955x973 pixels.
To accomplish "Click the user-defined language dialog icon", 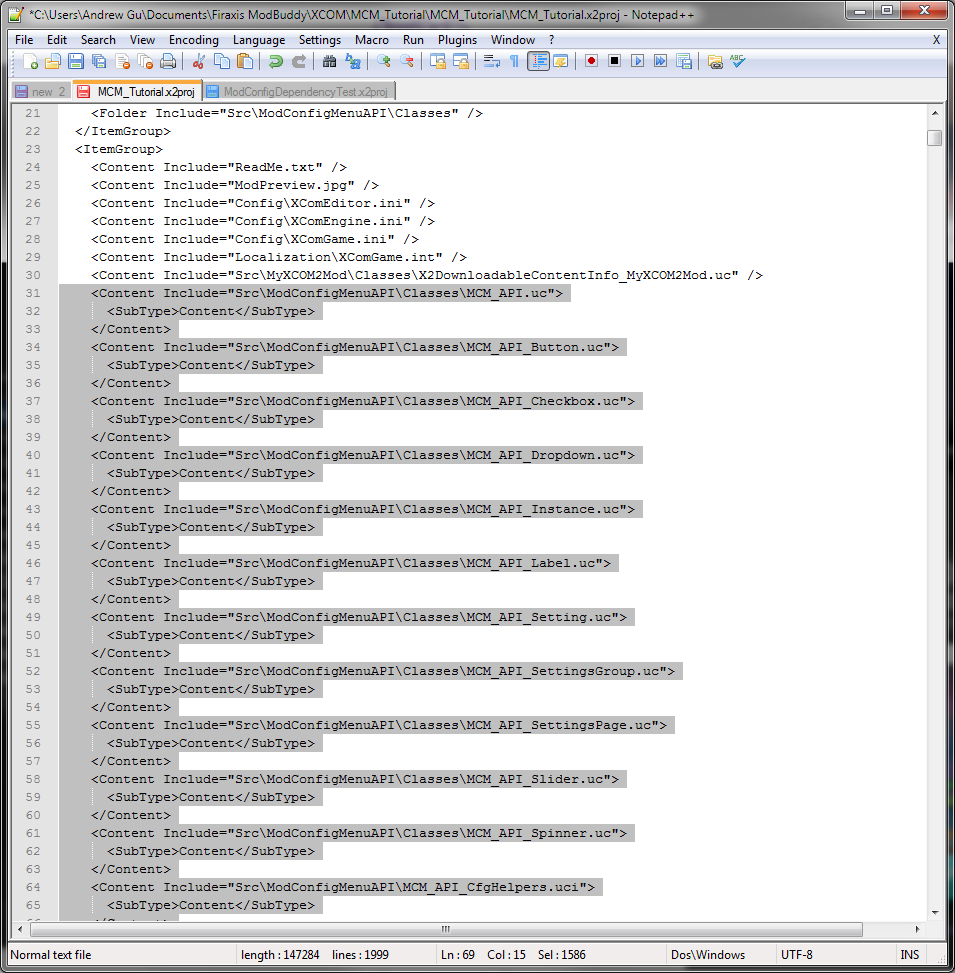I will point(561,61).
